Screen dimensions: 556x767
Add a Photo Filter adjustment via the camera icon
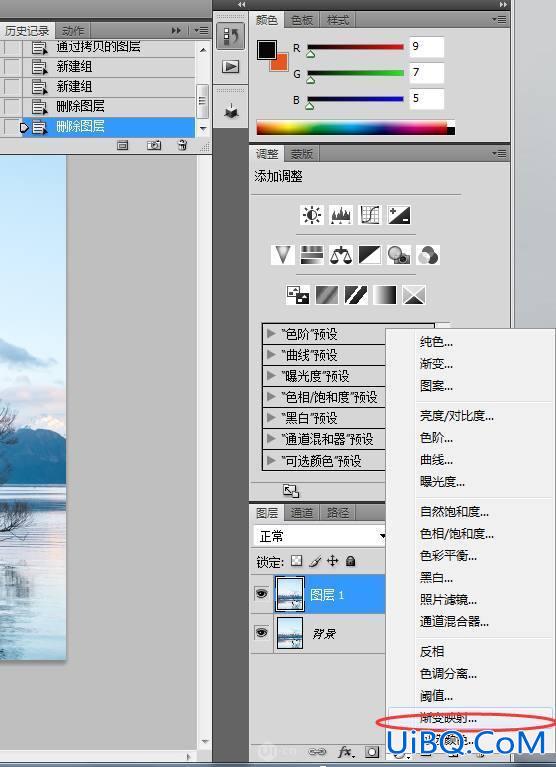tap(399, 255)
